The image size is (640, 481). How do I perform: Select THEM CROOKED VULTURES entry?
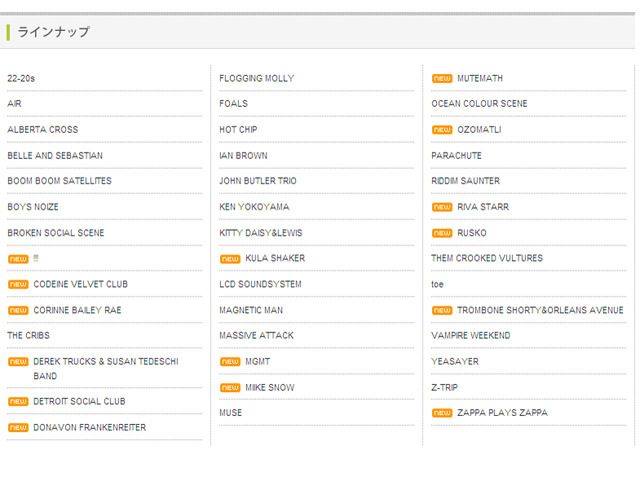tap(487, 258)
